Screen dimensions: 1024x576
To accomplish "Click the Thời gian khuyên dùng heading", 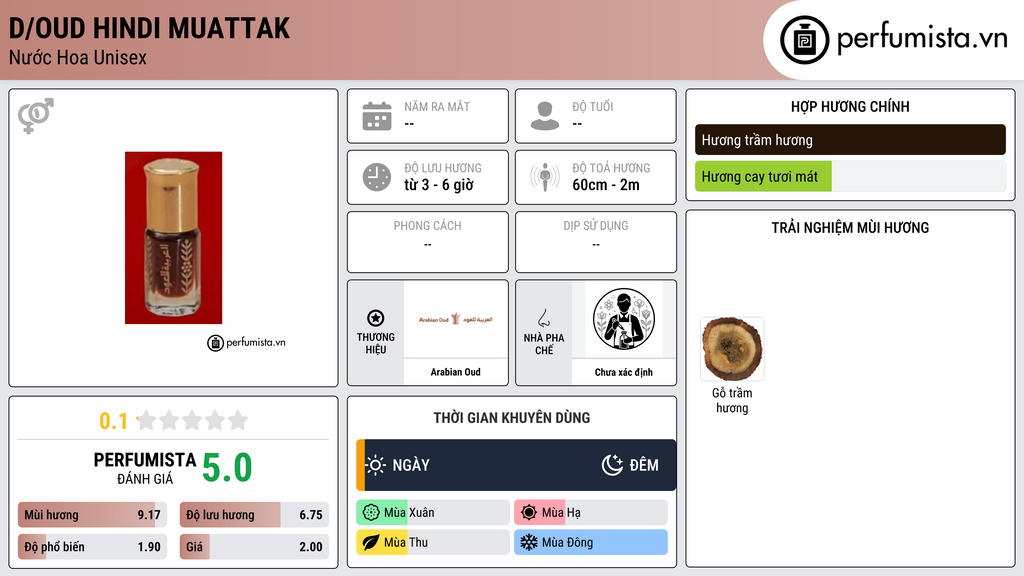I will (x=512, y=418).
